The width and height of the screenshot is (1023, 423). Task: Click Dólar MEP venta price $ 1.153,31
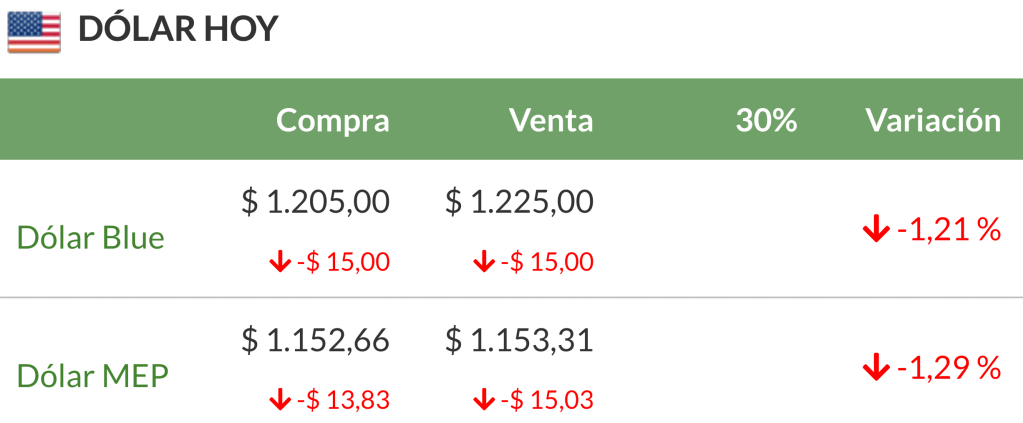pyautogui.click(x=519, y=340)
